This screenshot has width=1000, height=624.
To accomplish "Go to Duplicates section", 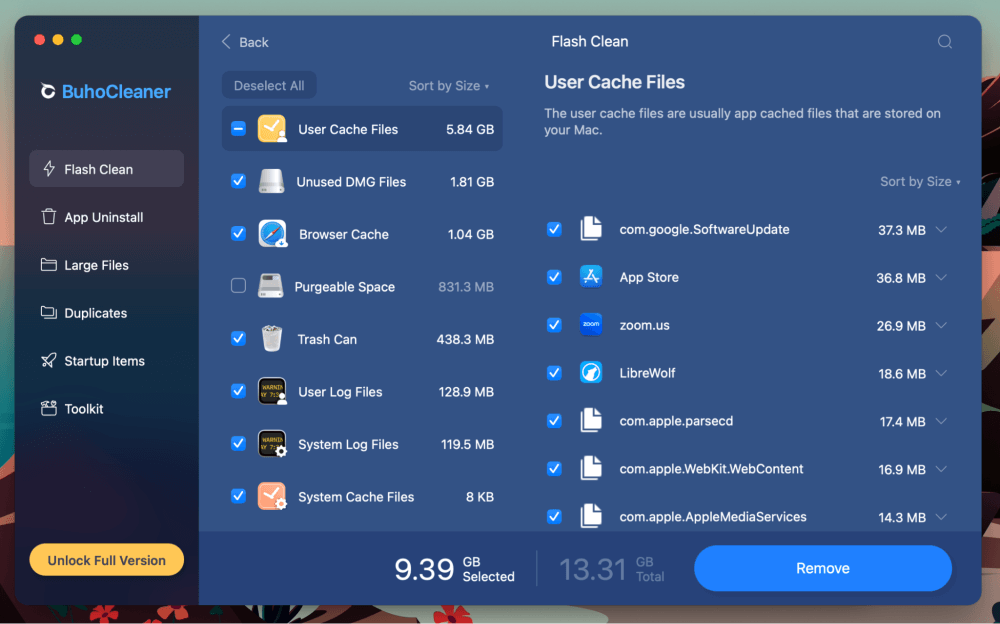I will [107, 313].
